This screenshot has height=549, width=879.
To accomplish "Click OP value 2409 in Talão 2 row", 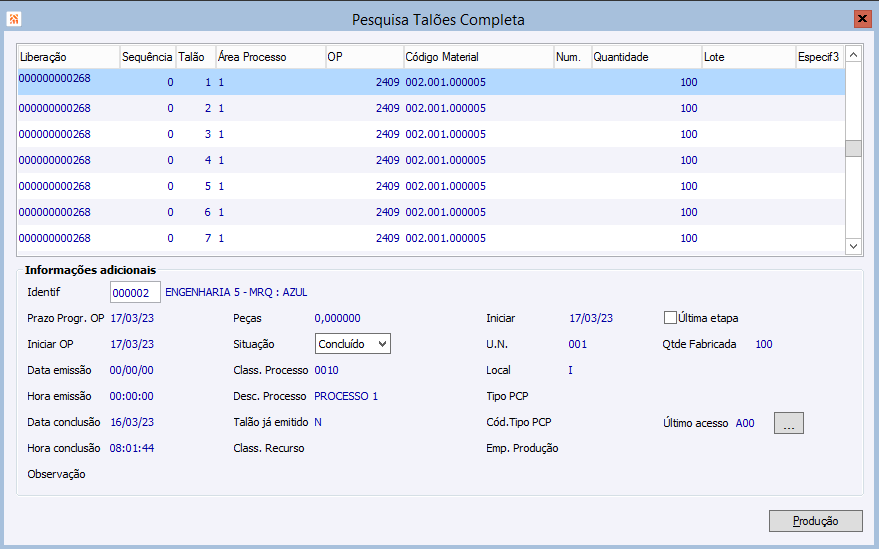I will [387, 108].
